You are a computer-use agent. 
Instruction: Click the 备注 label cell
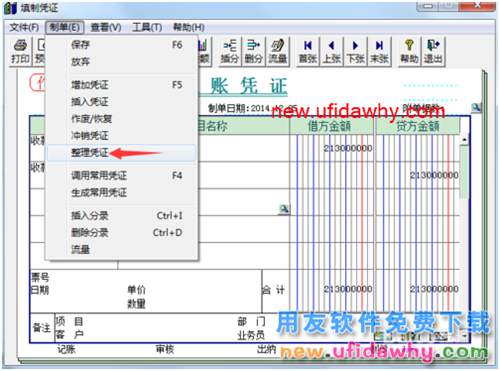click(x=42, y=328)
